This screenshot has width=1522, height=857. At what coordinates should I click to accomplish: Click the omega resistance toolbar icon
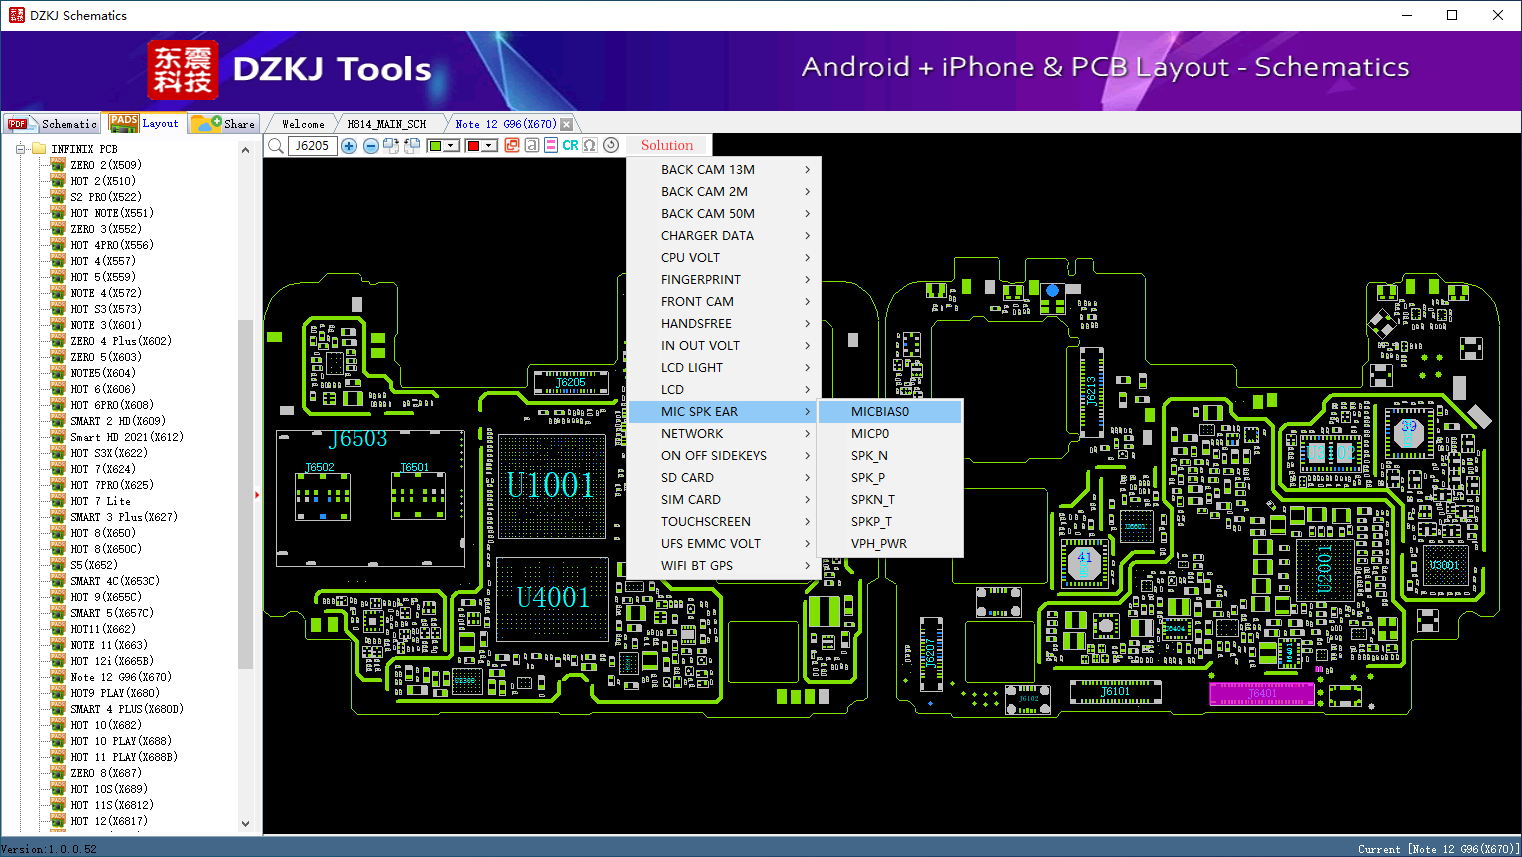pos(590,145)
